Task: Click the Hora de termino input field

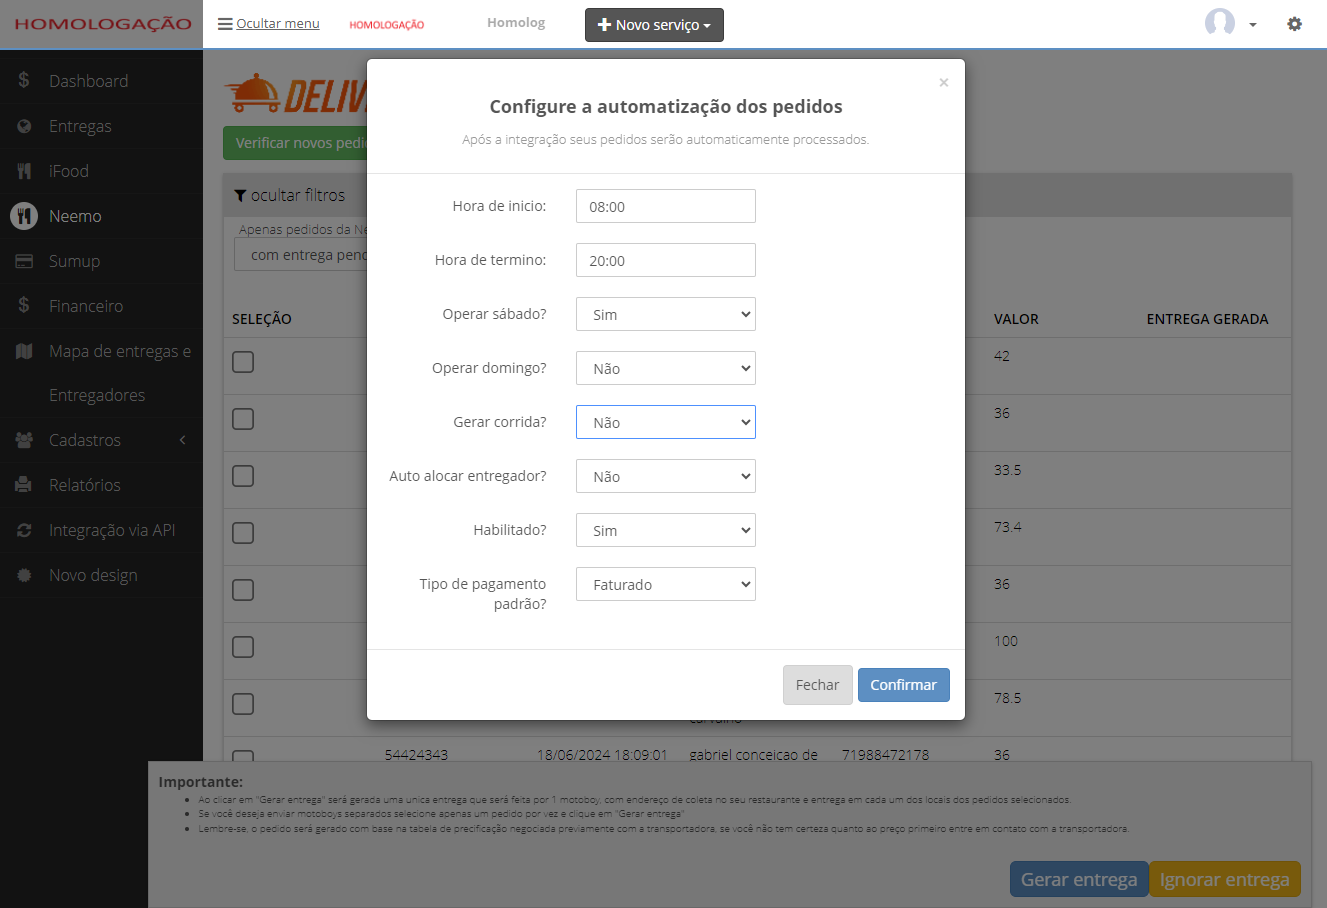Action: point(666,260)
